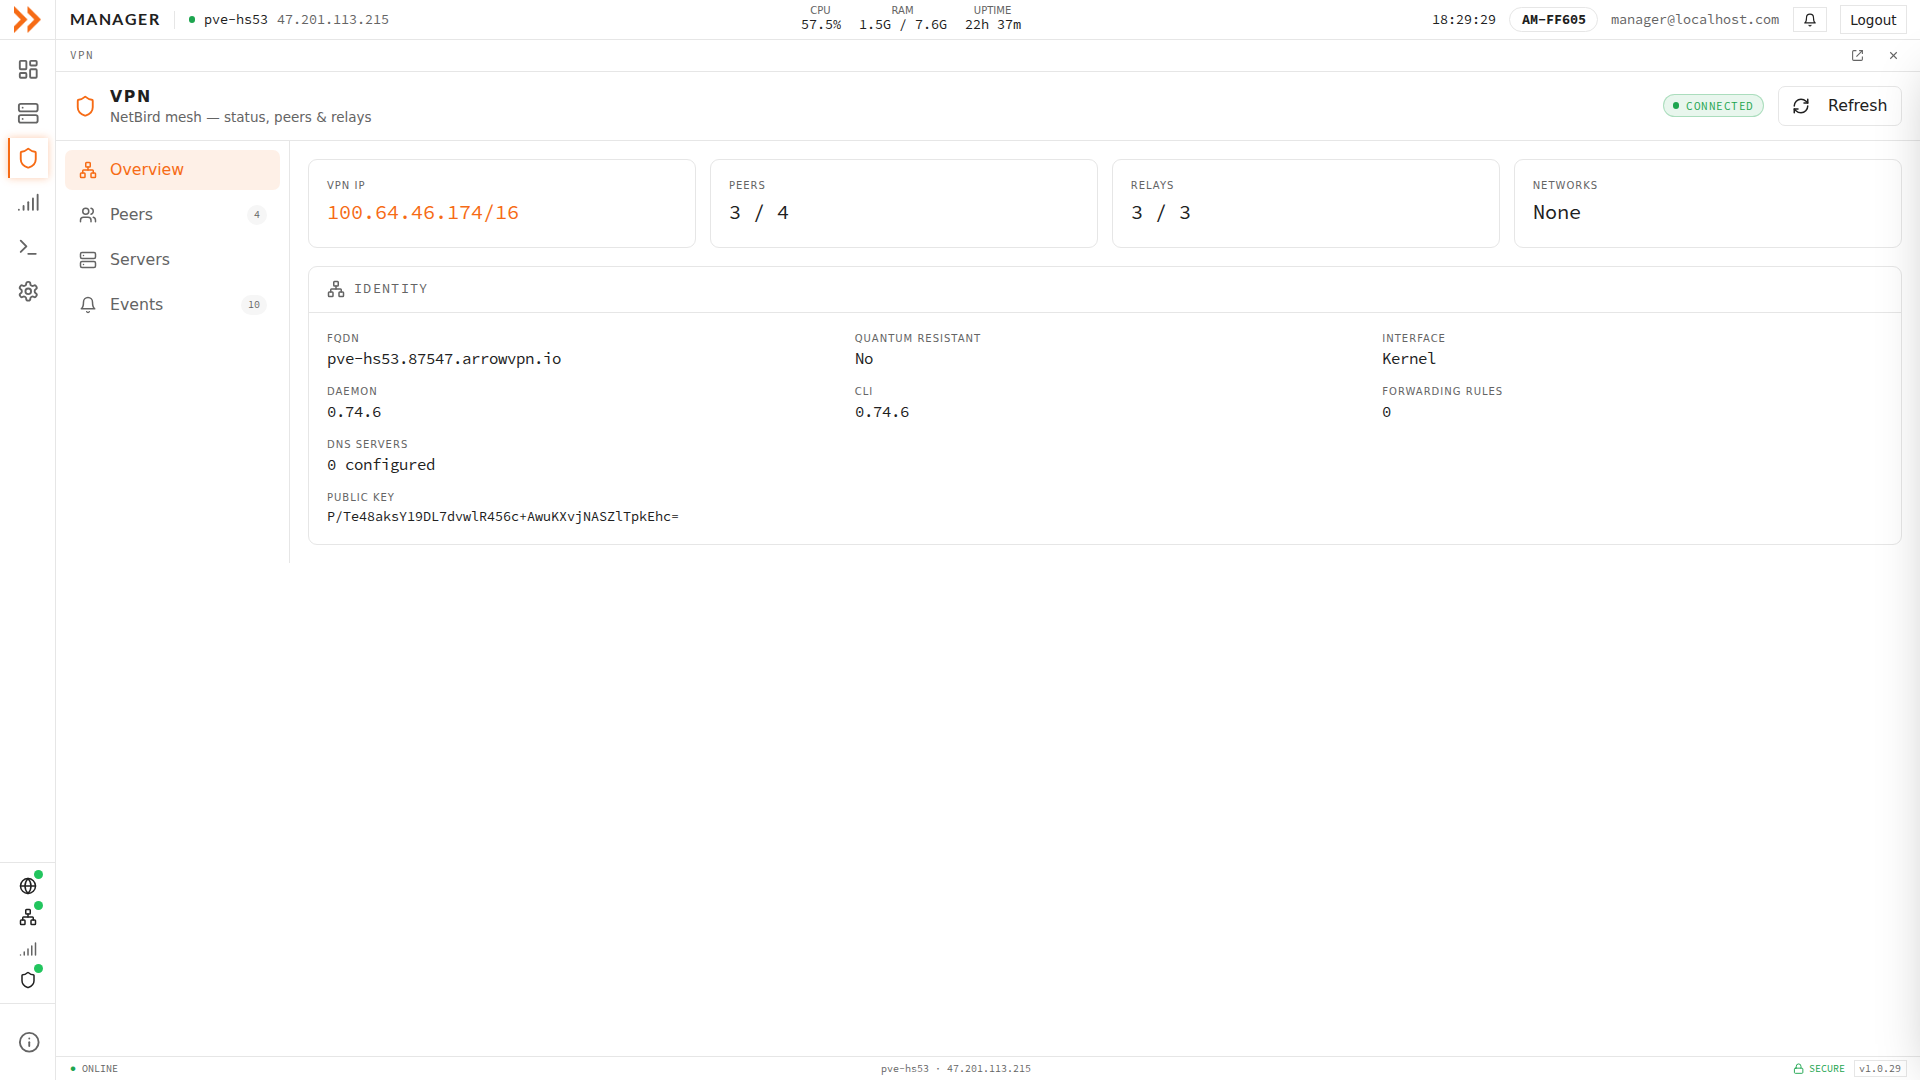Image resolution: width=1920 pixels, height=1080 pixels.
Task: Click the Events count badge 10
Action: (254, 305)
